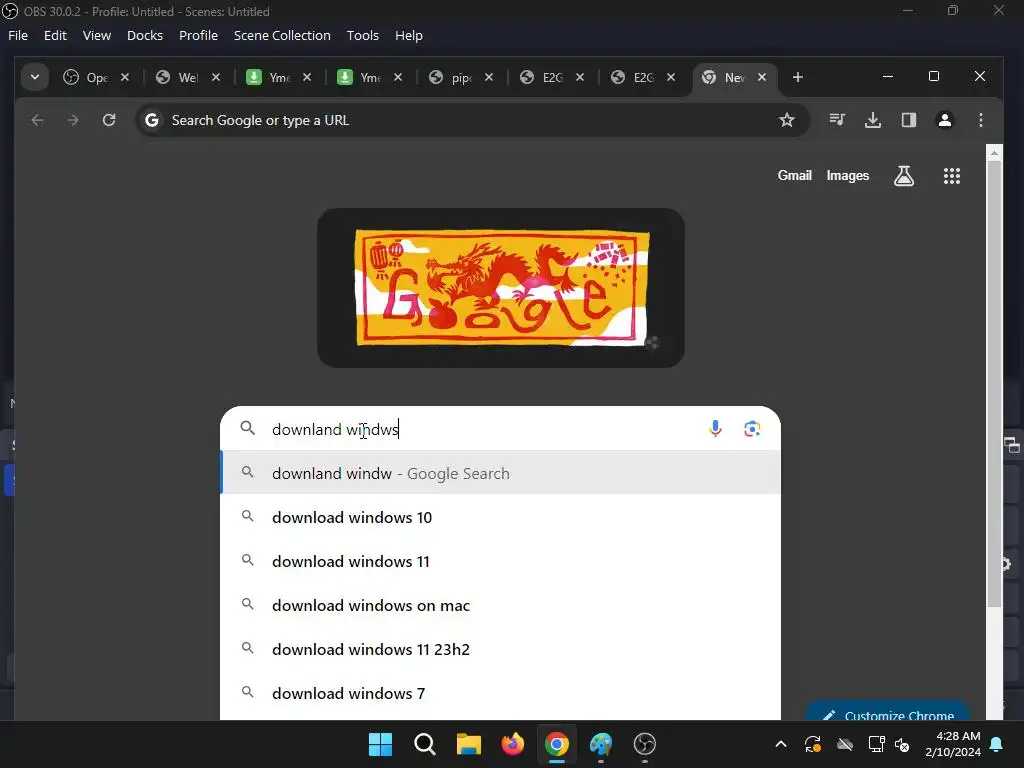Open the OBS File menu
Viewport: 1024px width, 768px height.
tap(18, 35)
